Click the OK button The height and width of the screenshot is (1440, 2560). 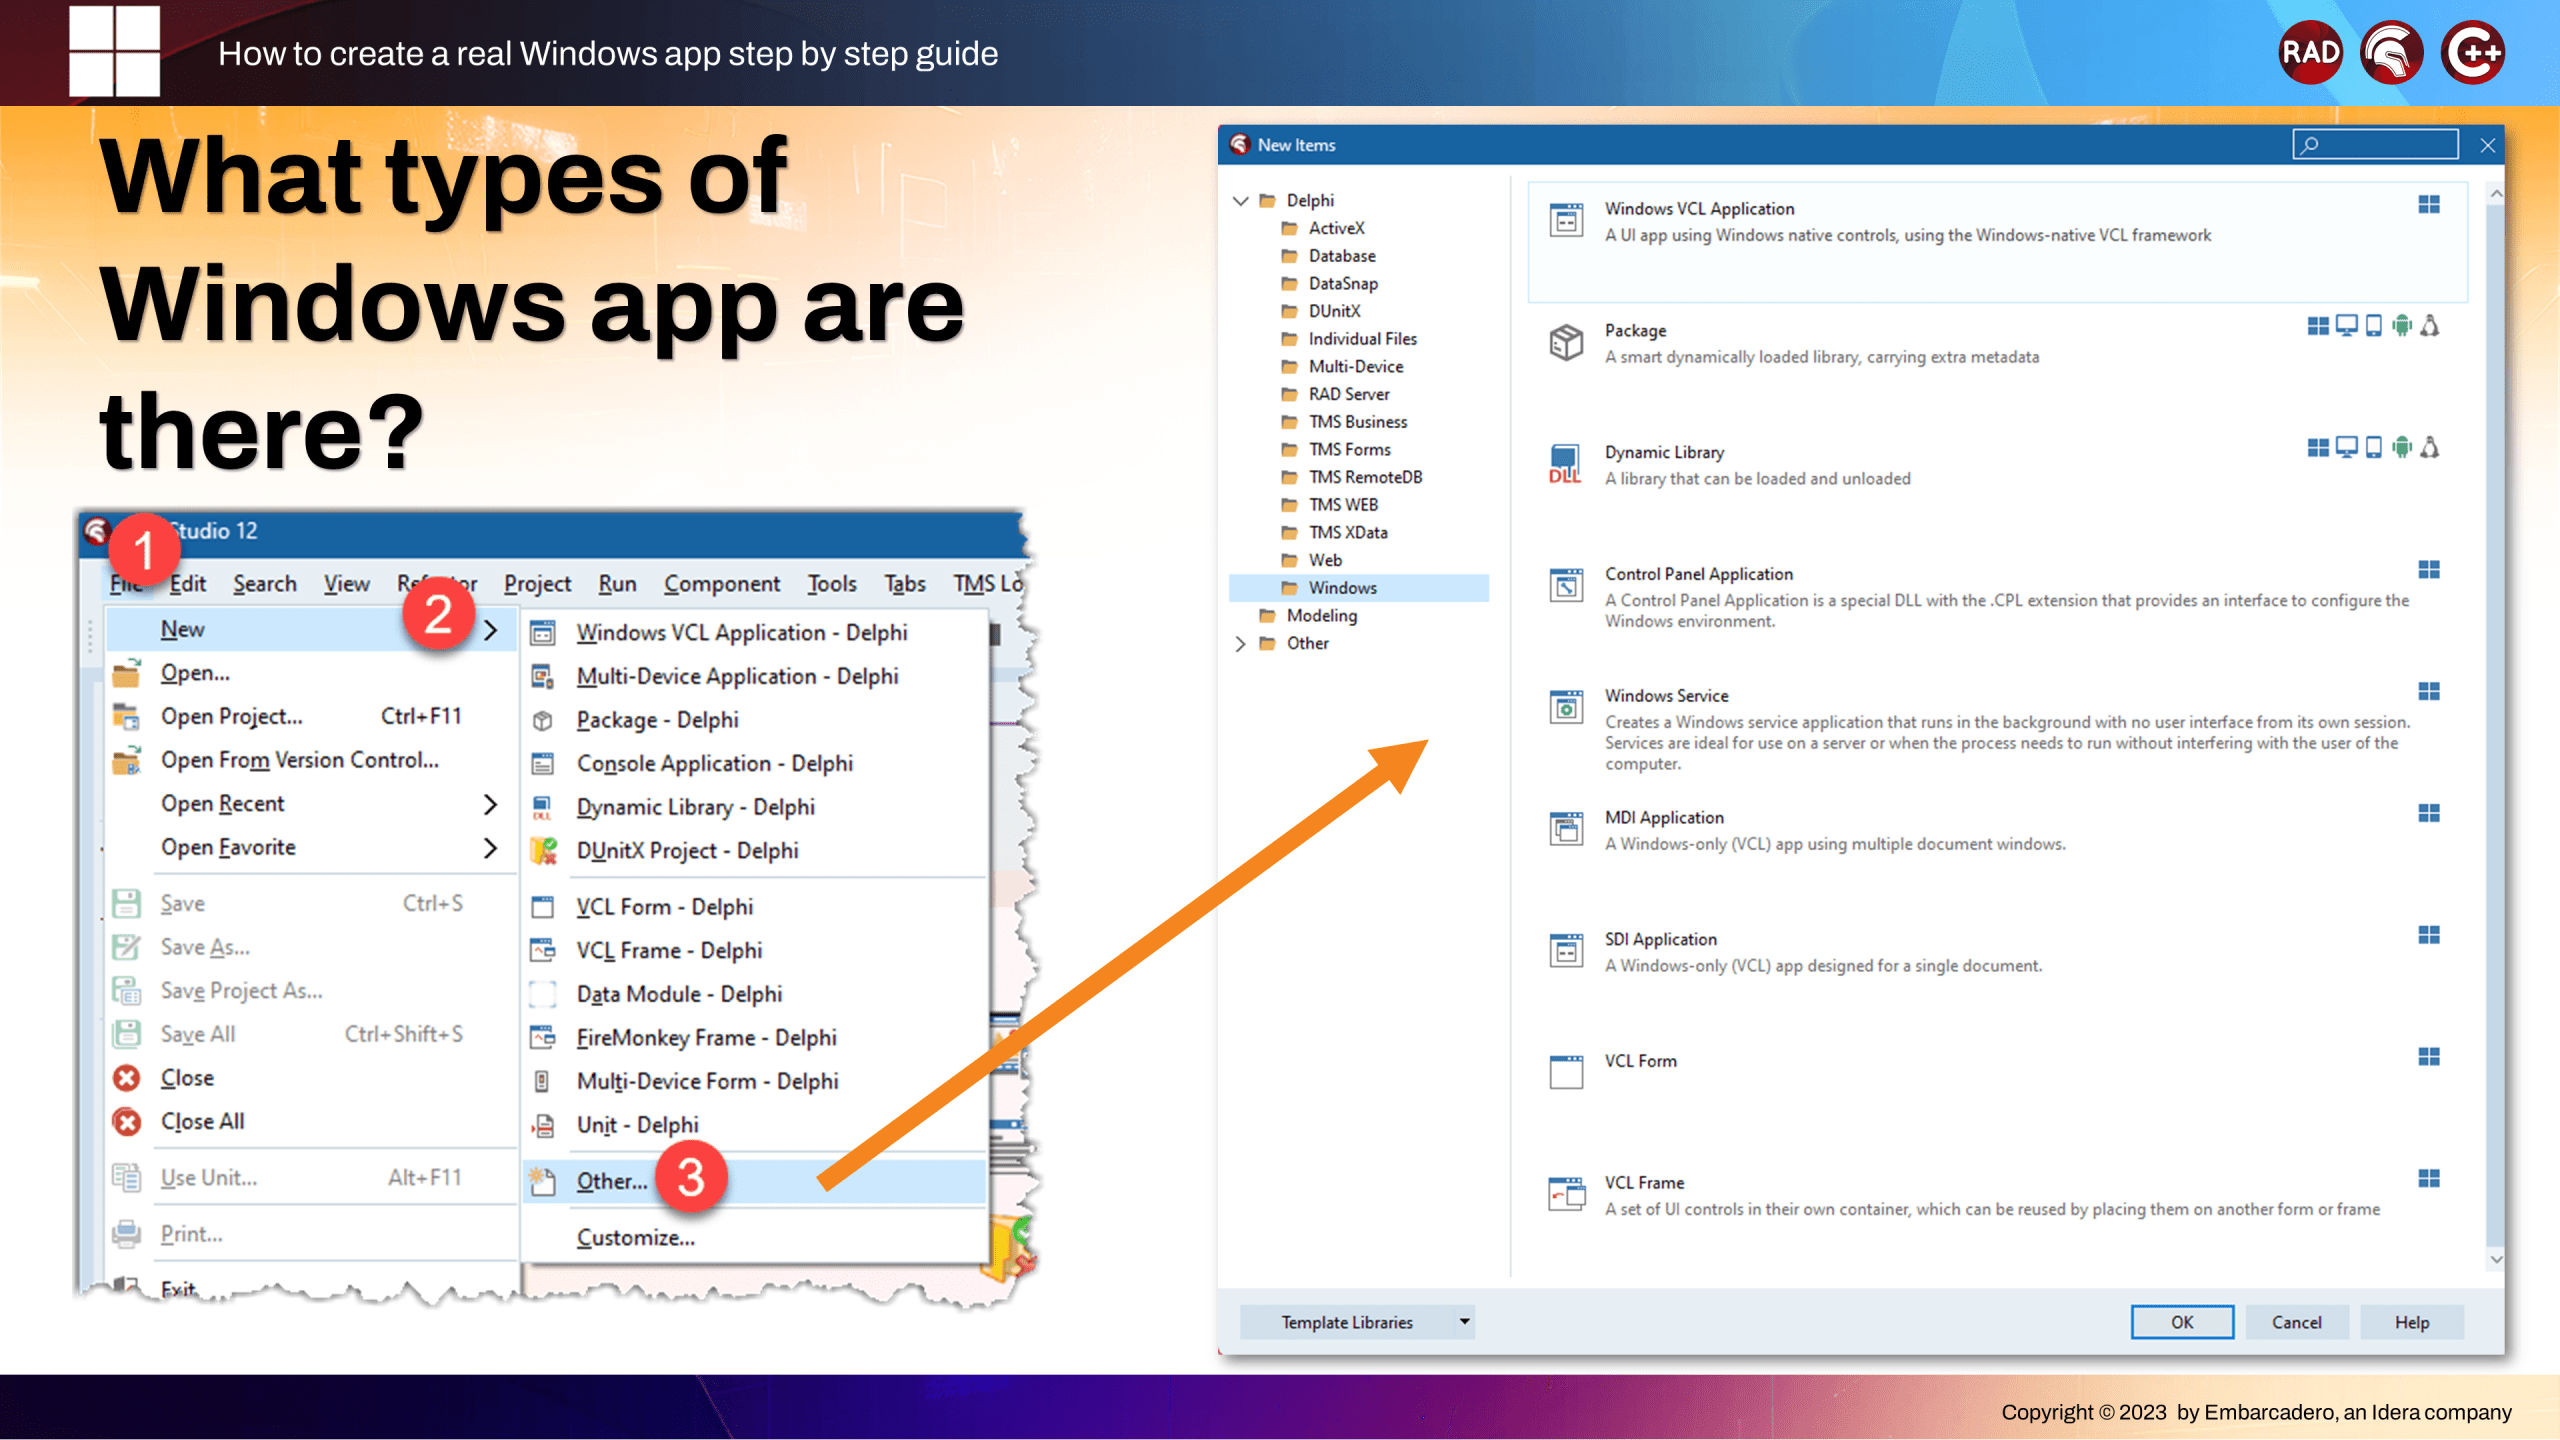2181,1322
